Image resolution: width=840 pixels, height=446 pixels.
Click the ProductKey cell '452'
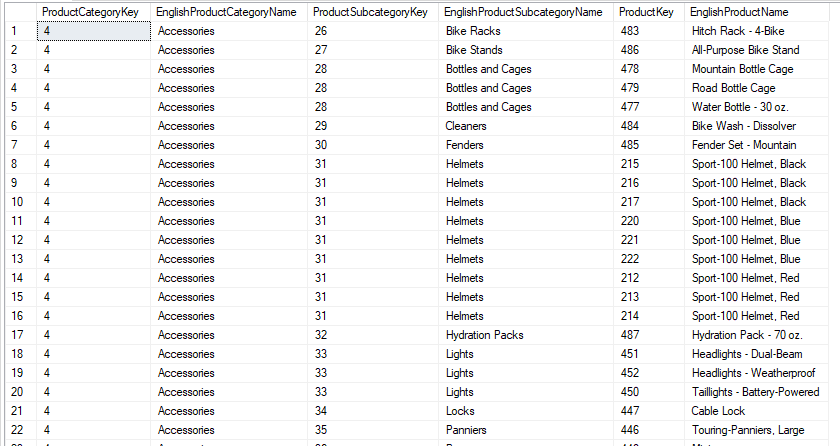coord(649,373)
